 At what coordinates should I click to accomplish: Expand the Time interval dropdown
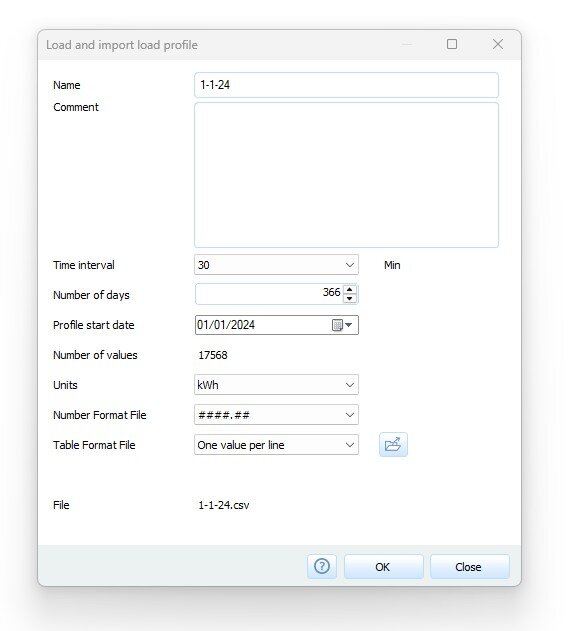pyautogui.click(x=350, y=265)
